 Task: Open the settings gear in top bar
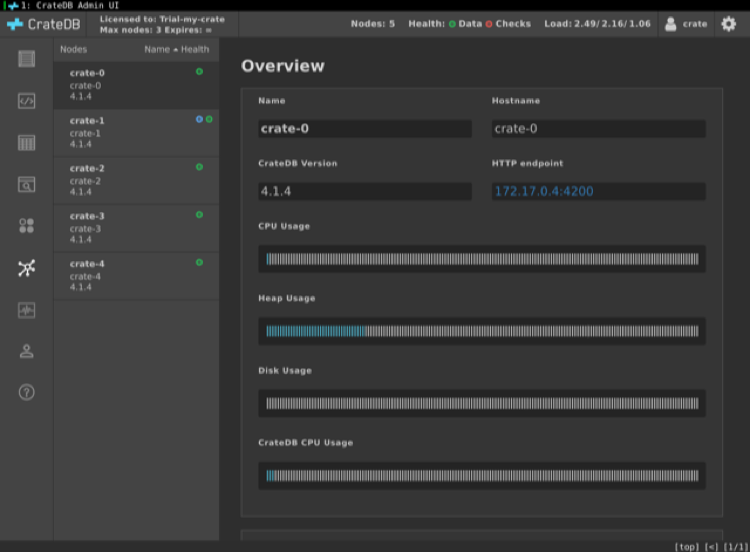(x=728, y=24)
